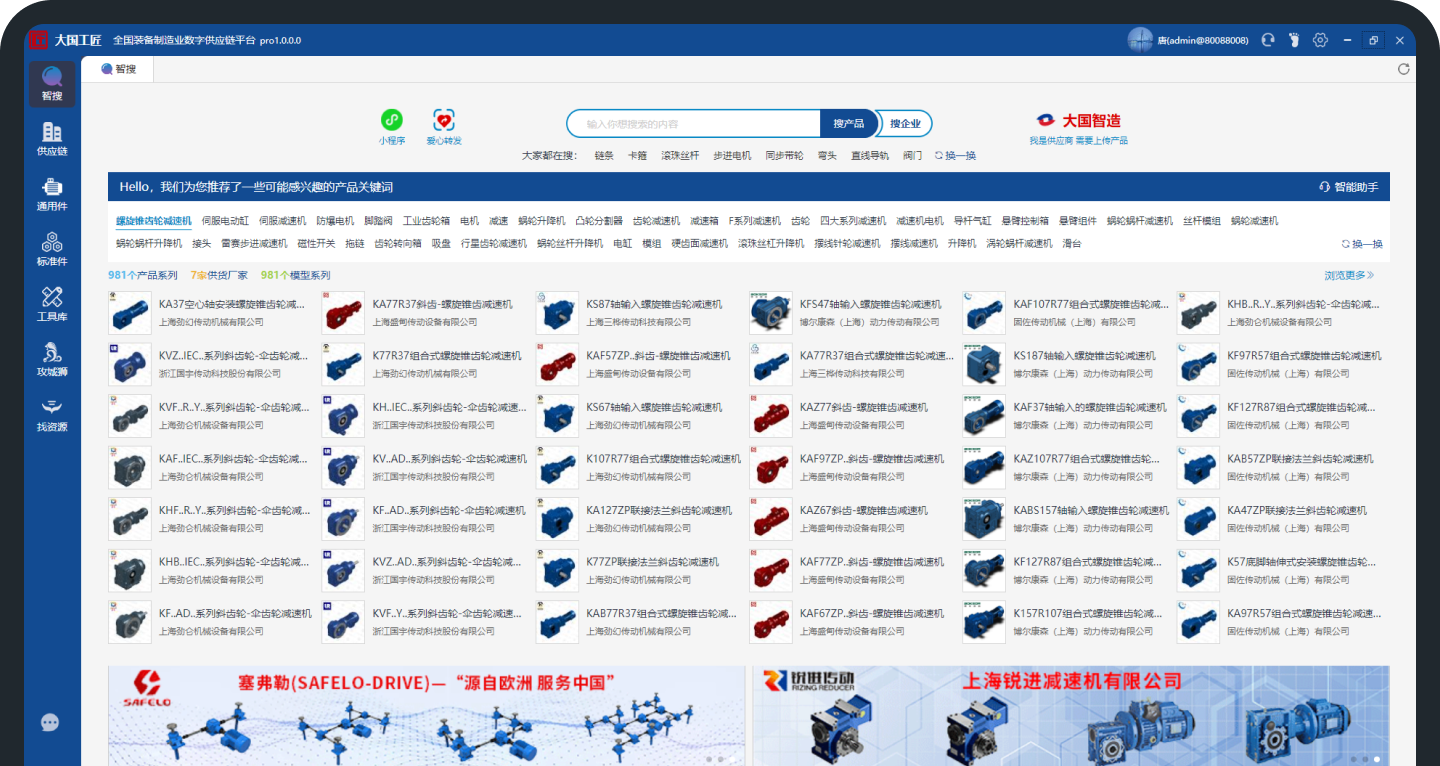Click the 找资源 sidebar icon
The width and height of the screenshot is (1440, 766).
[52, 413]
